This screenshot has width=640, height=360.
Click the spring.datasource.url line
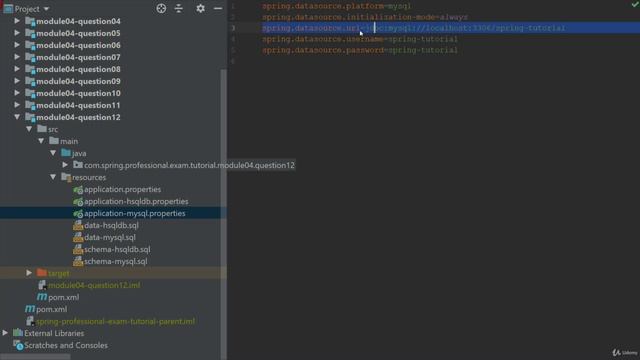pyautogui.click(x=413, y=28)
